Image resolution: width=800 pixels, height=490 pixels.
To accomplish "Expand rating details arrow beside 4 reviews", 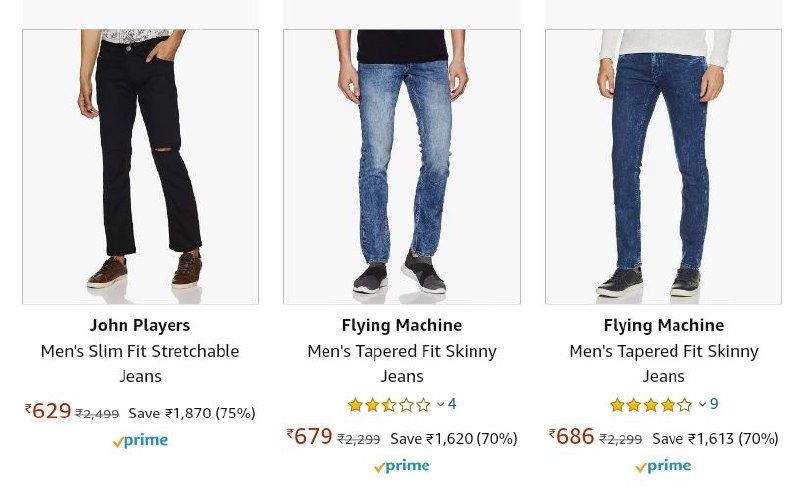I will [x=441, y=405].
